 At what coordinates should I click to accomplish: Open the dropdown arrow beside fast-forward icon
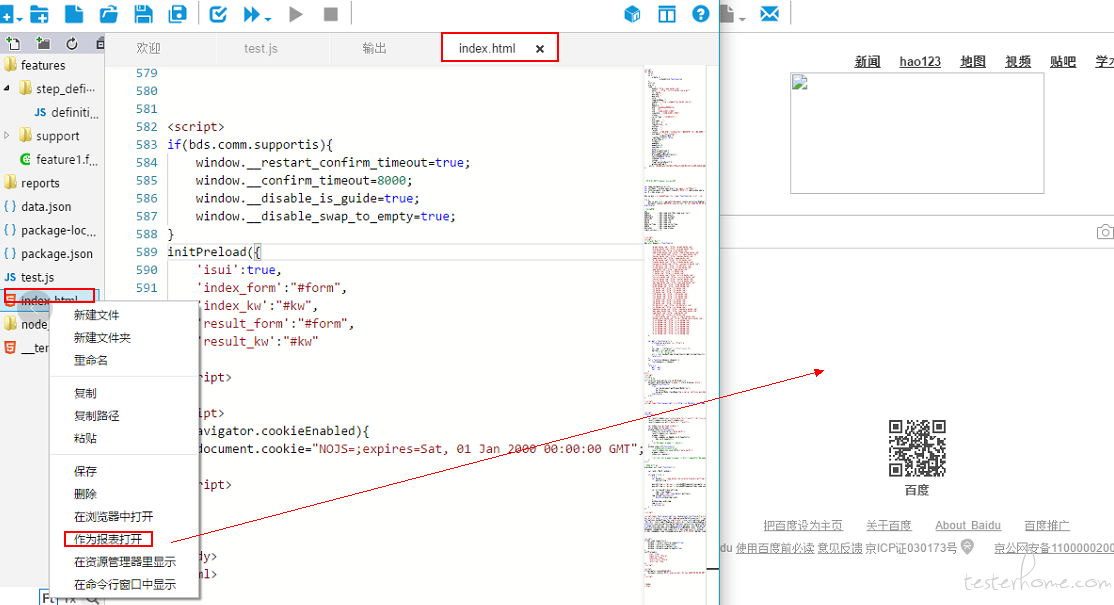[x=268, y=18]
